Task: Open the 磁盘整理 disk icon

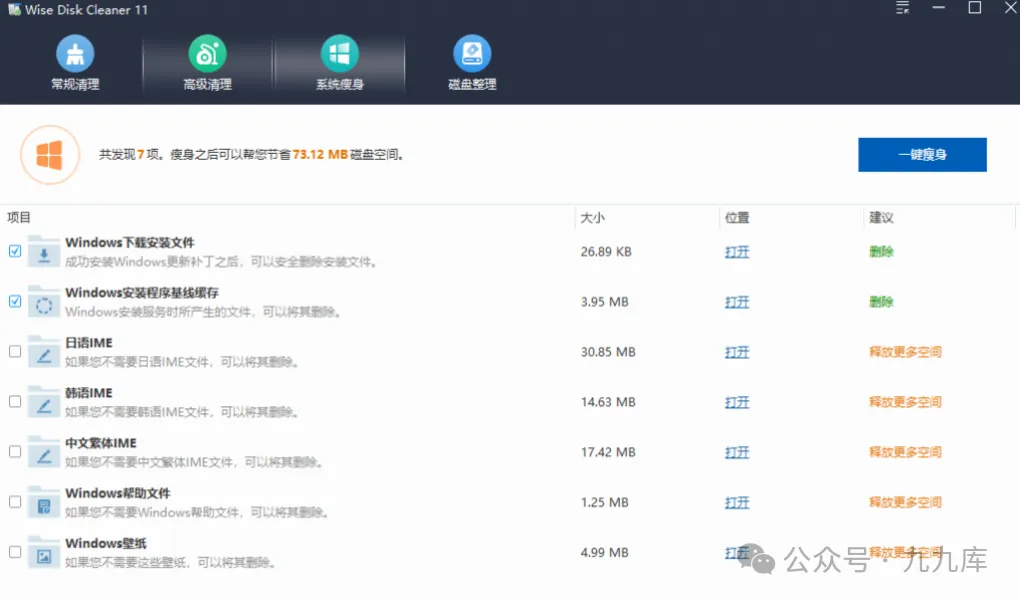Action: 472,53
